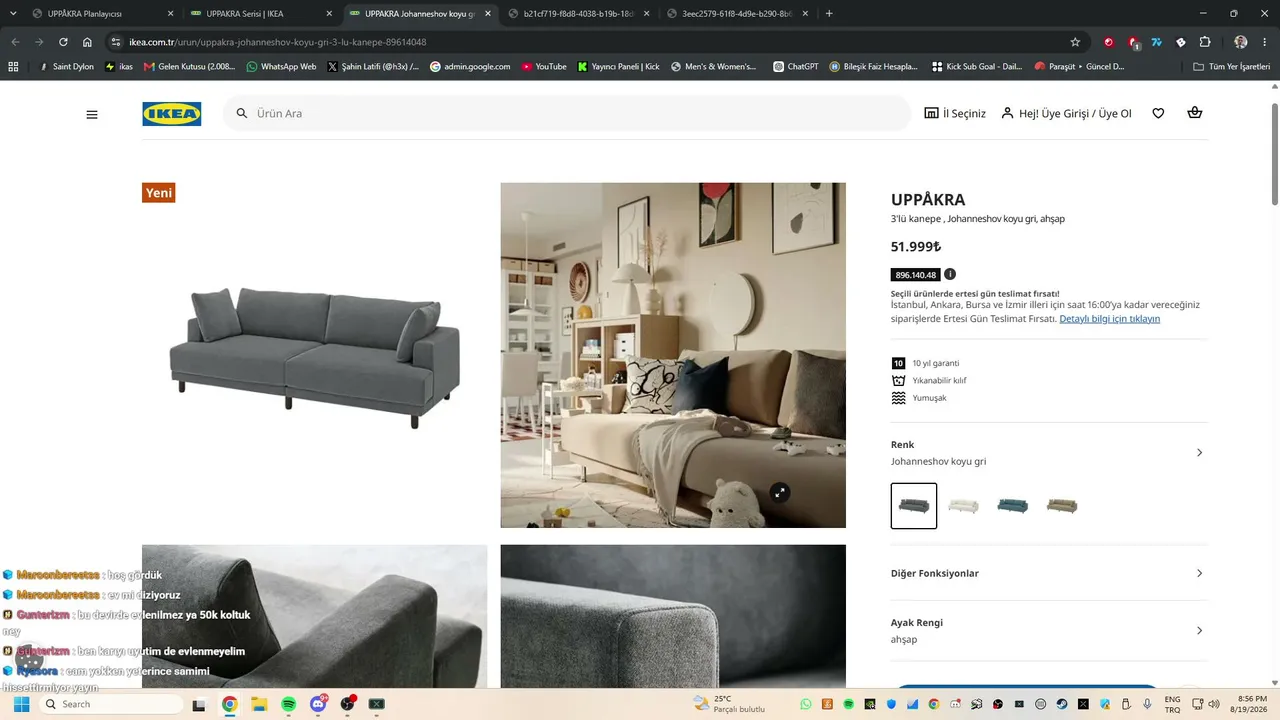Click the page vertical scrollbar
The height and width of the screenshot is (720, 1280).
point(1274,154)
